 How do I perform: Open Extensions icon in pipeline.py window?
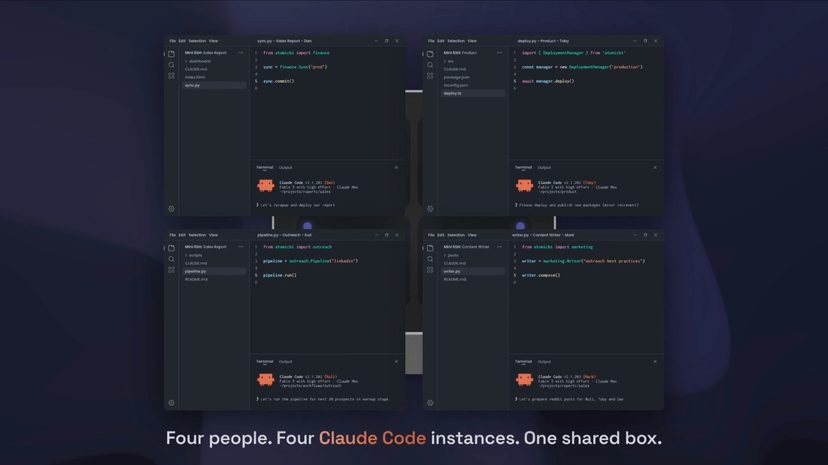pyautogui.click(x=172, y=270)
